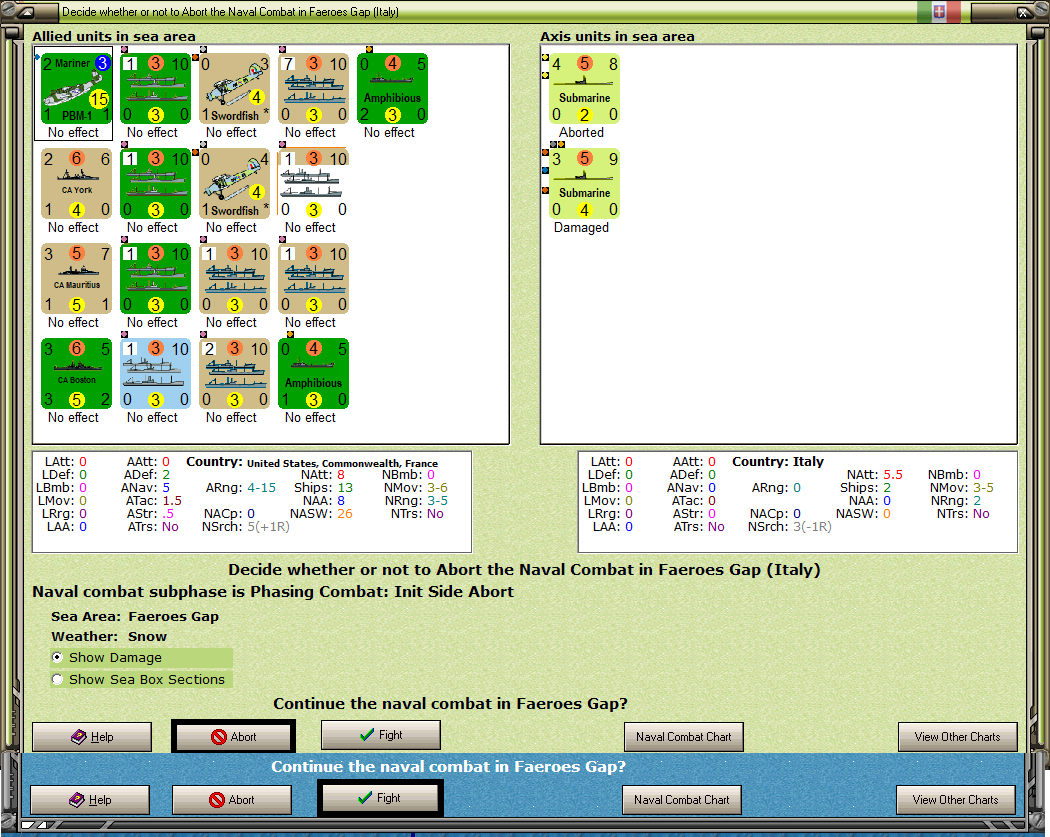
Task: Choose the Show Sea Box Sections option
Action: (58, 679)
